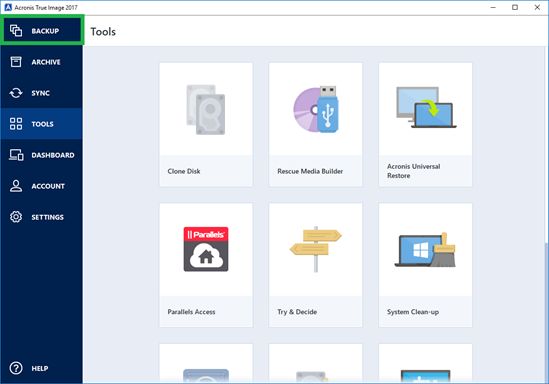Viewport: 549px width, 384px height.
Task: Select the TOOLS sidebar label
Action: click(42, 124)
